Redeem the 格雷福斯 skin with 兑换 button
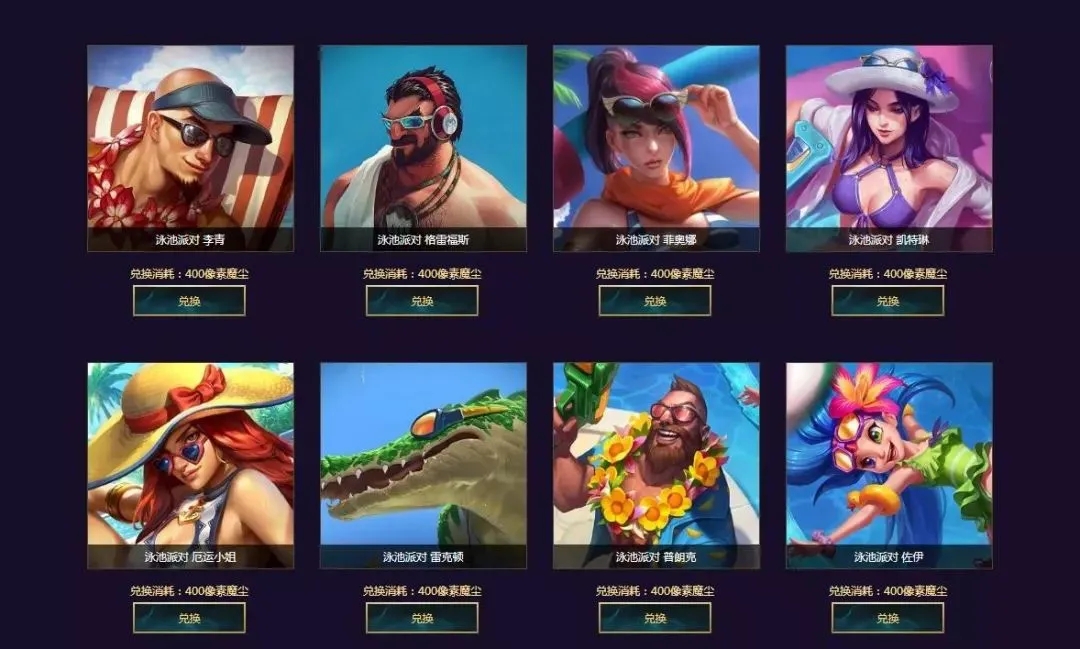The width and height of the screenshot is (1080, 649). click(x=422, y=301)
